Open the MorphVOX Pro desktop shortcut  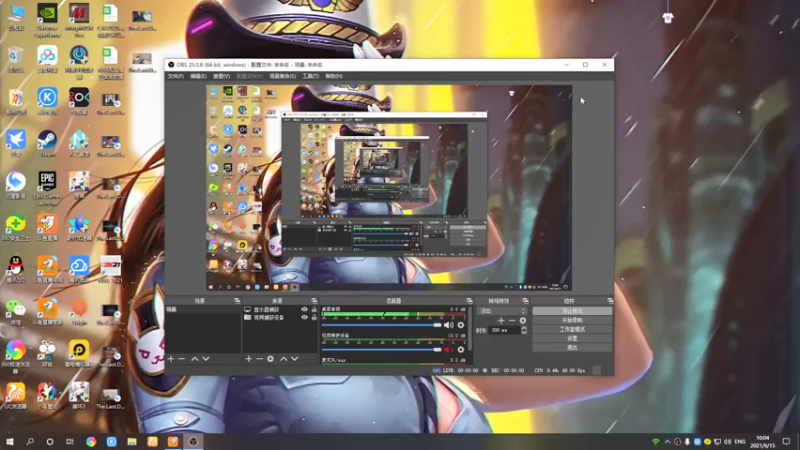pyautogui.click(x=79, y=20)
